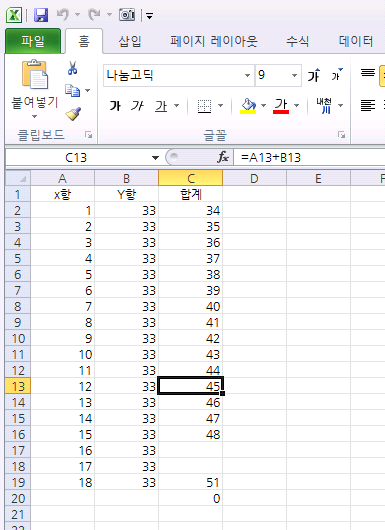The width and height of the screenshot is (385, 530).
Task: Select column D header
Action: coord(255,178)
